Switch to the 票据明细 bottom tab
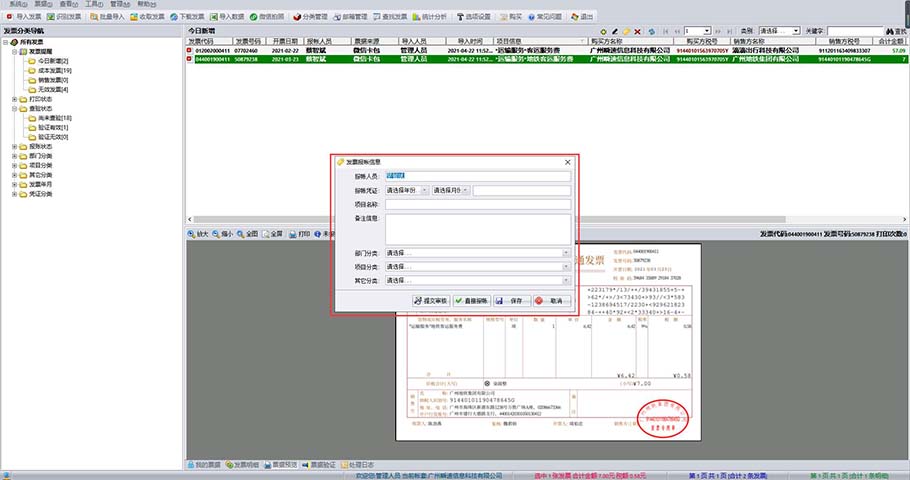This screenshot has width=910, height=480. click(241, 465)
